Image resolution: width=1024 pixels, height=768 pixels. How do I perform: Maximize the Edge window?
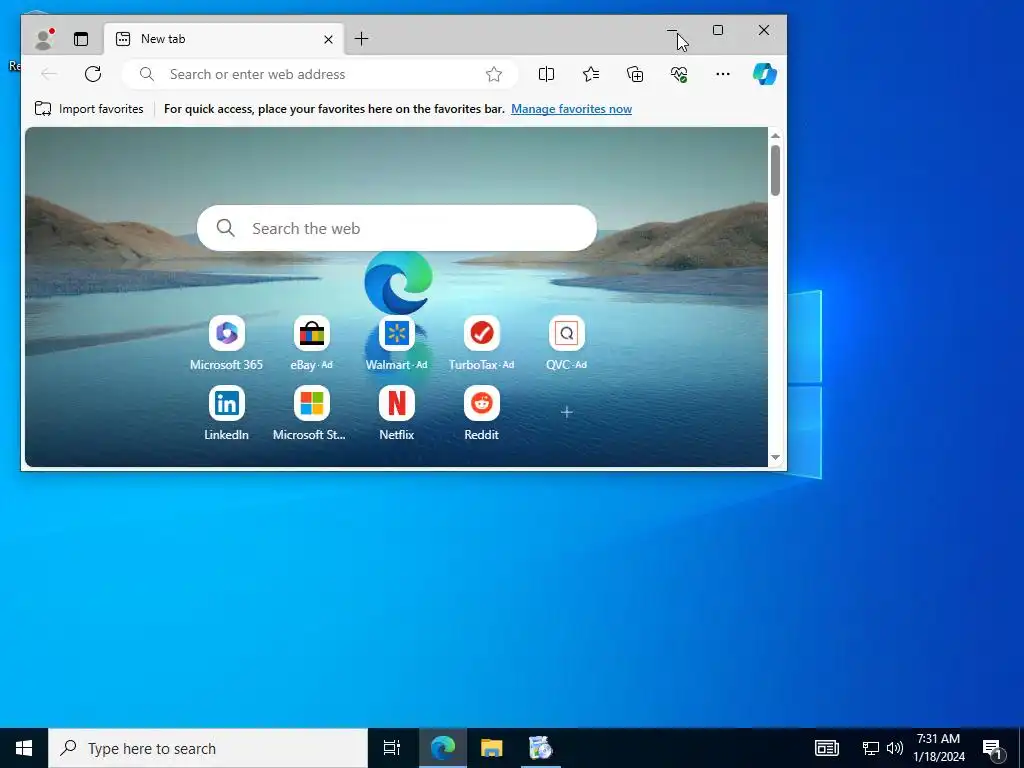[x=718, y=30]
